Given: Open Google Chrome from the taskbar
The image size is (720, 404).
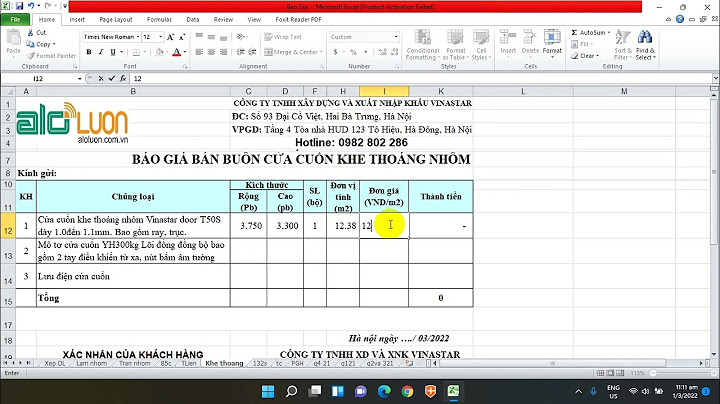Looking at the screenshot, I should click(x=407, y=391).
